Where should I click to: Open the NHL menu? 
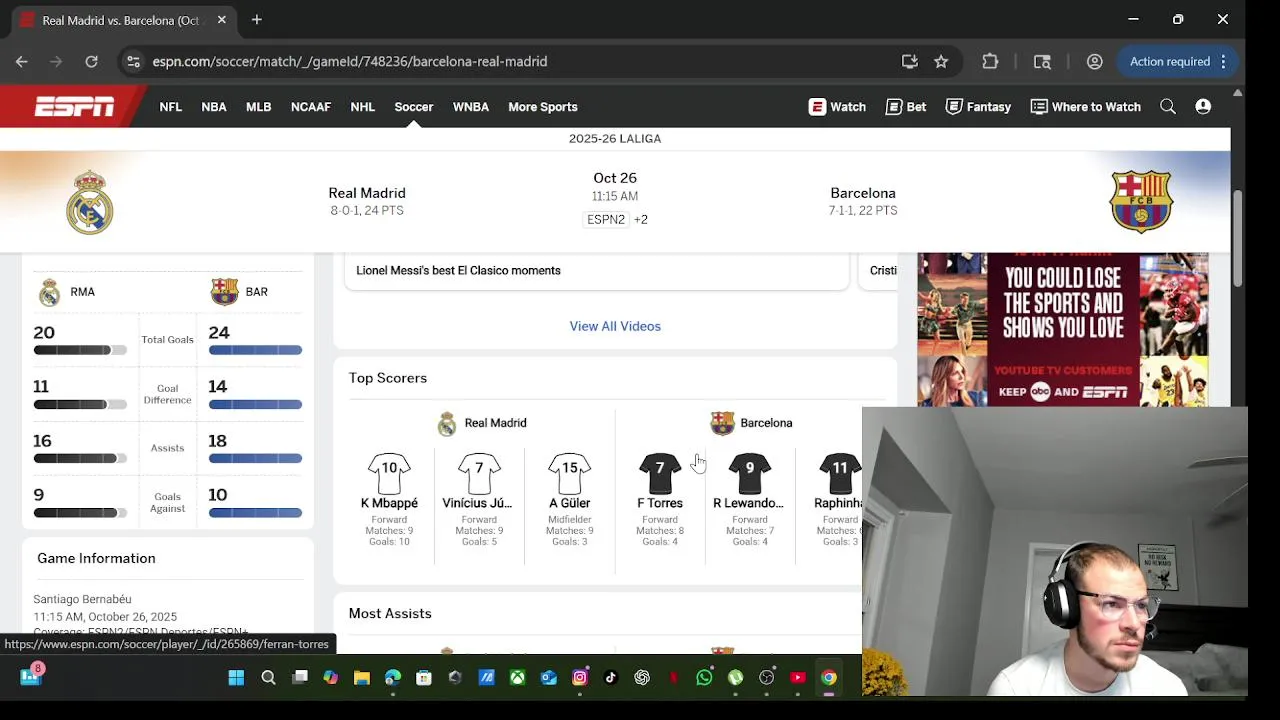[363, 107]
